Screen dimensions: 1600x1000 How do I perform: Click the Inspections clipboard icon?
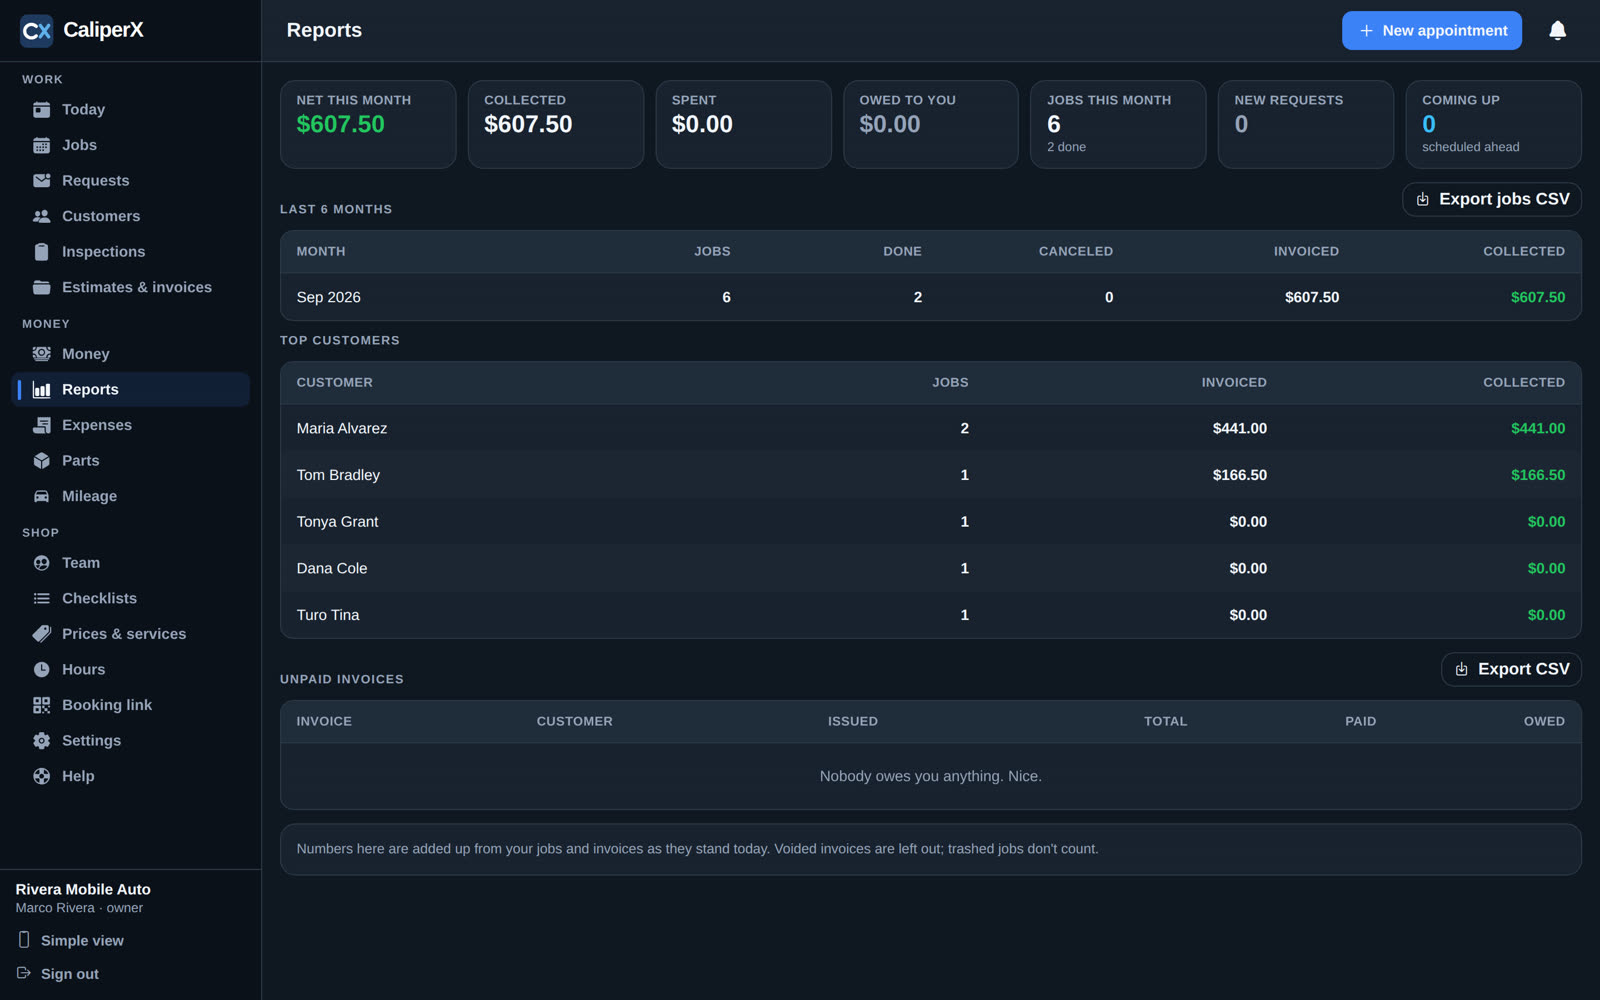click(x=41, y=252)
